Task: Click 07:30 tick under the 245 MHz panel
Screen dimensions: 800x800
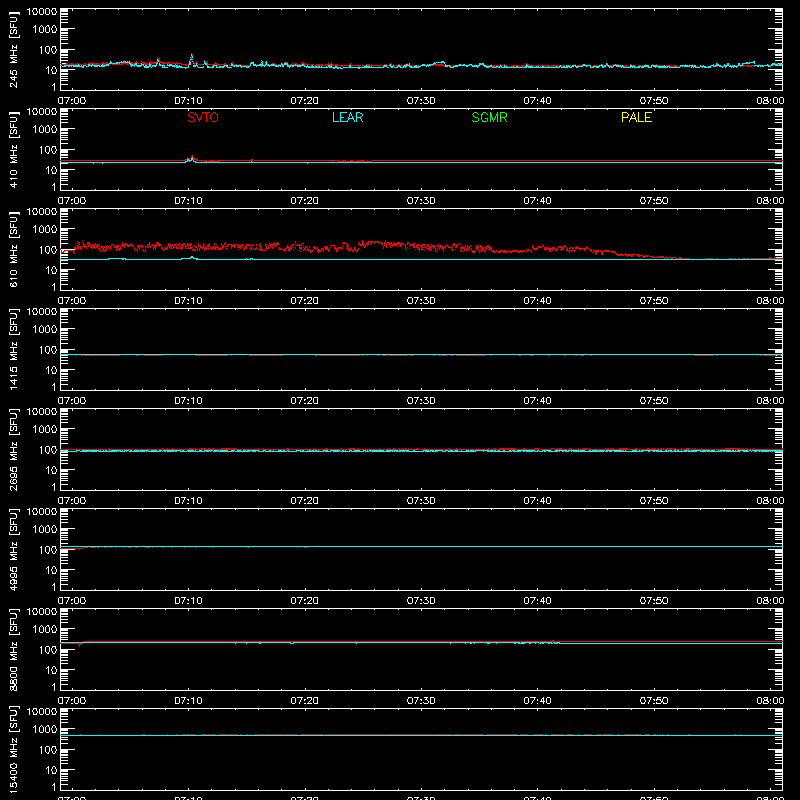Action: coord(421,101)
